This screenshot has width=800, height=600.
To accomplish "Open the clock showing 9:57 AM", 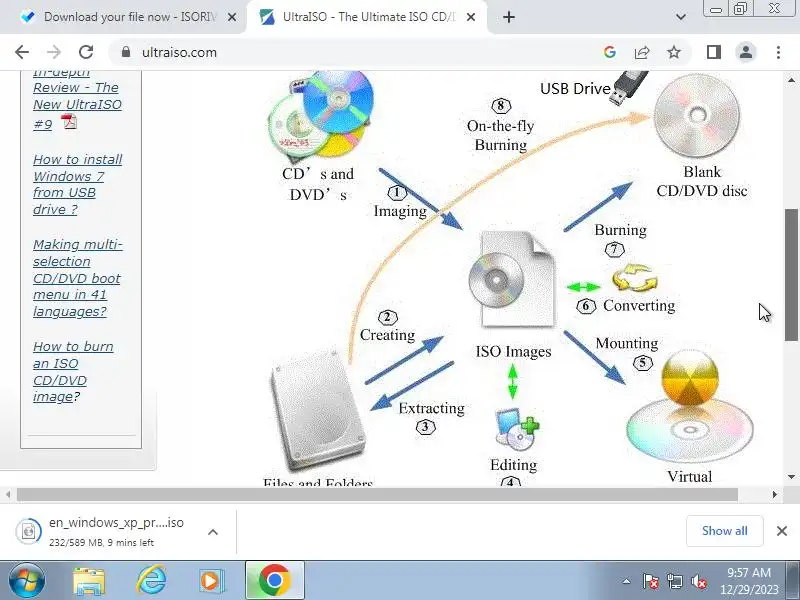I will click(x=749, y=581).
